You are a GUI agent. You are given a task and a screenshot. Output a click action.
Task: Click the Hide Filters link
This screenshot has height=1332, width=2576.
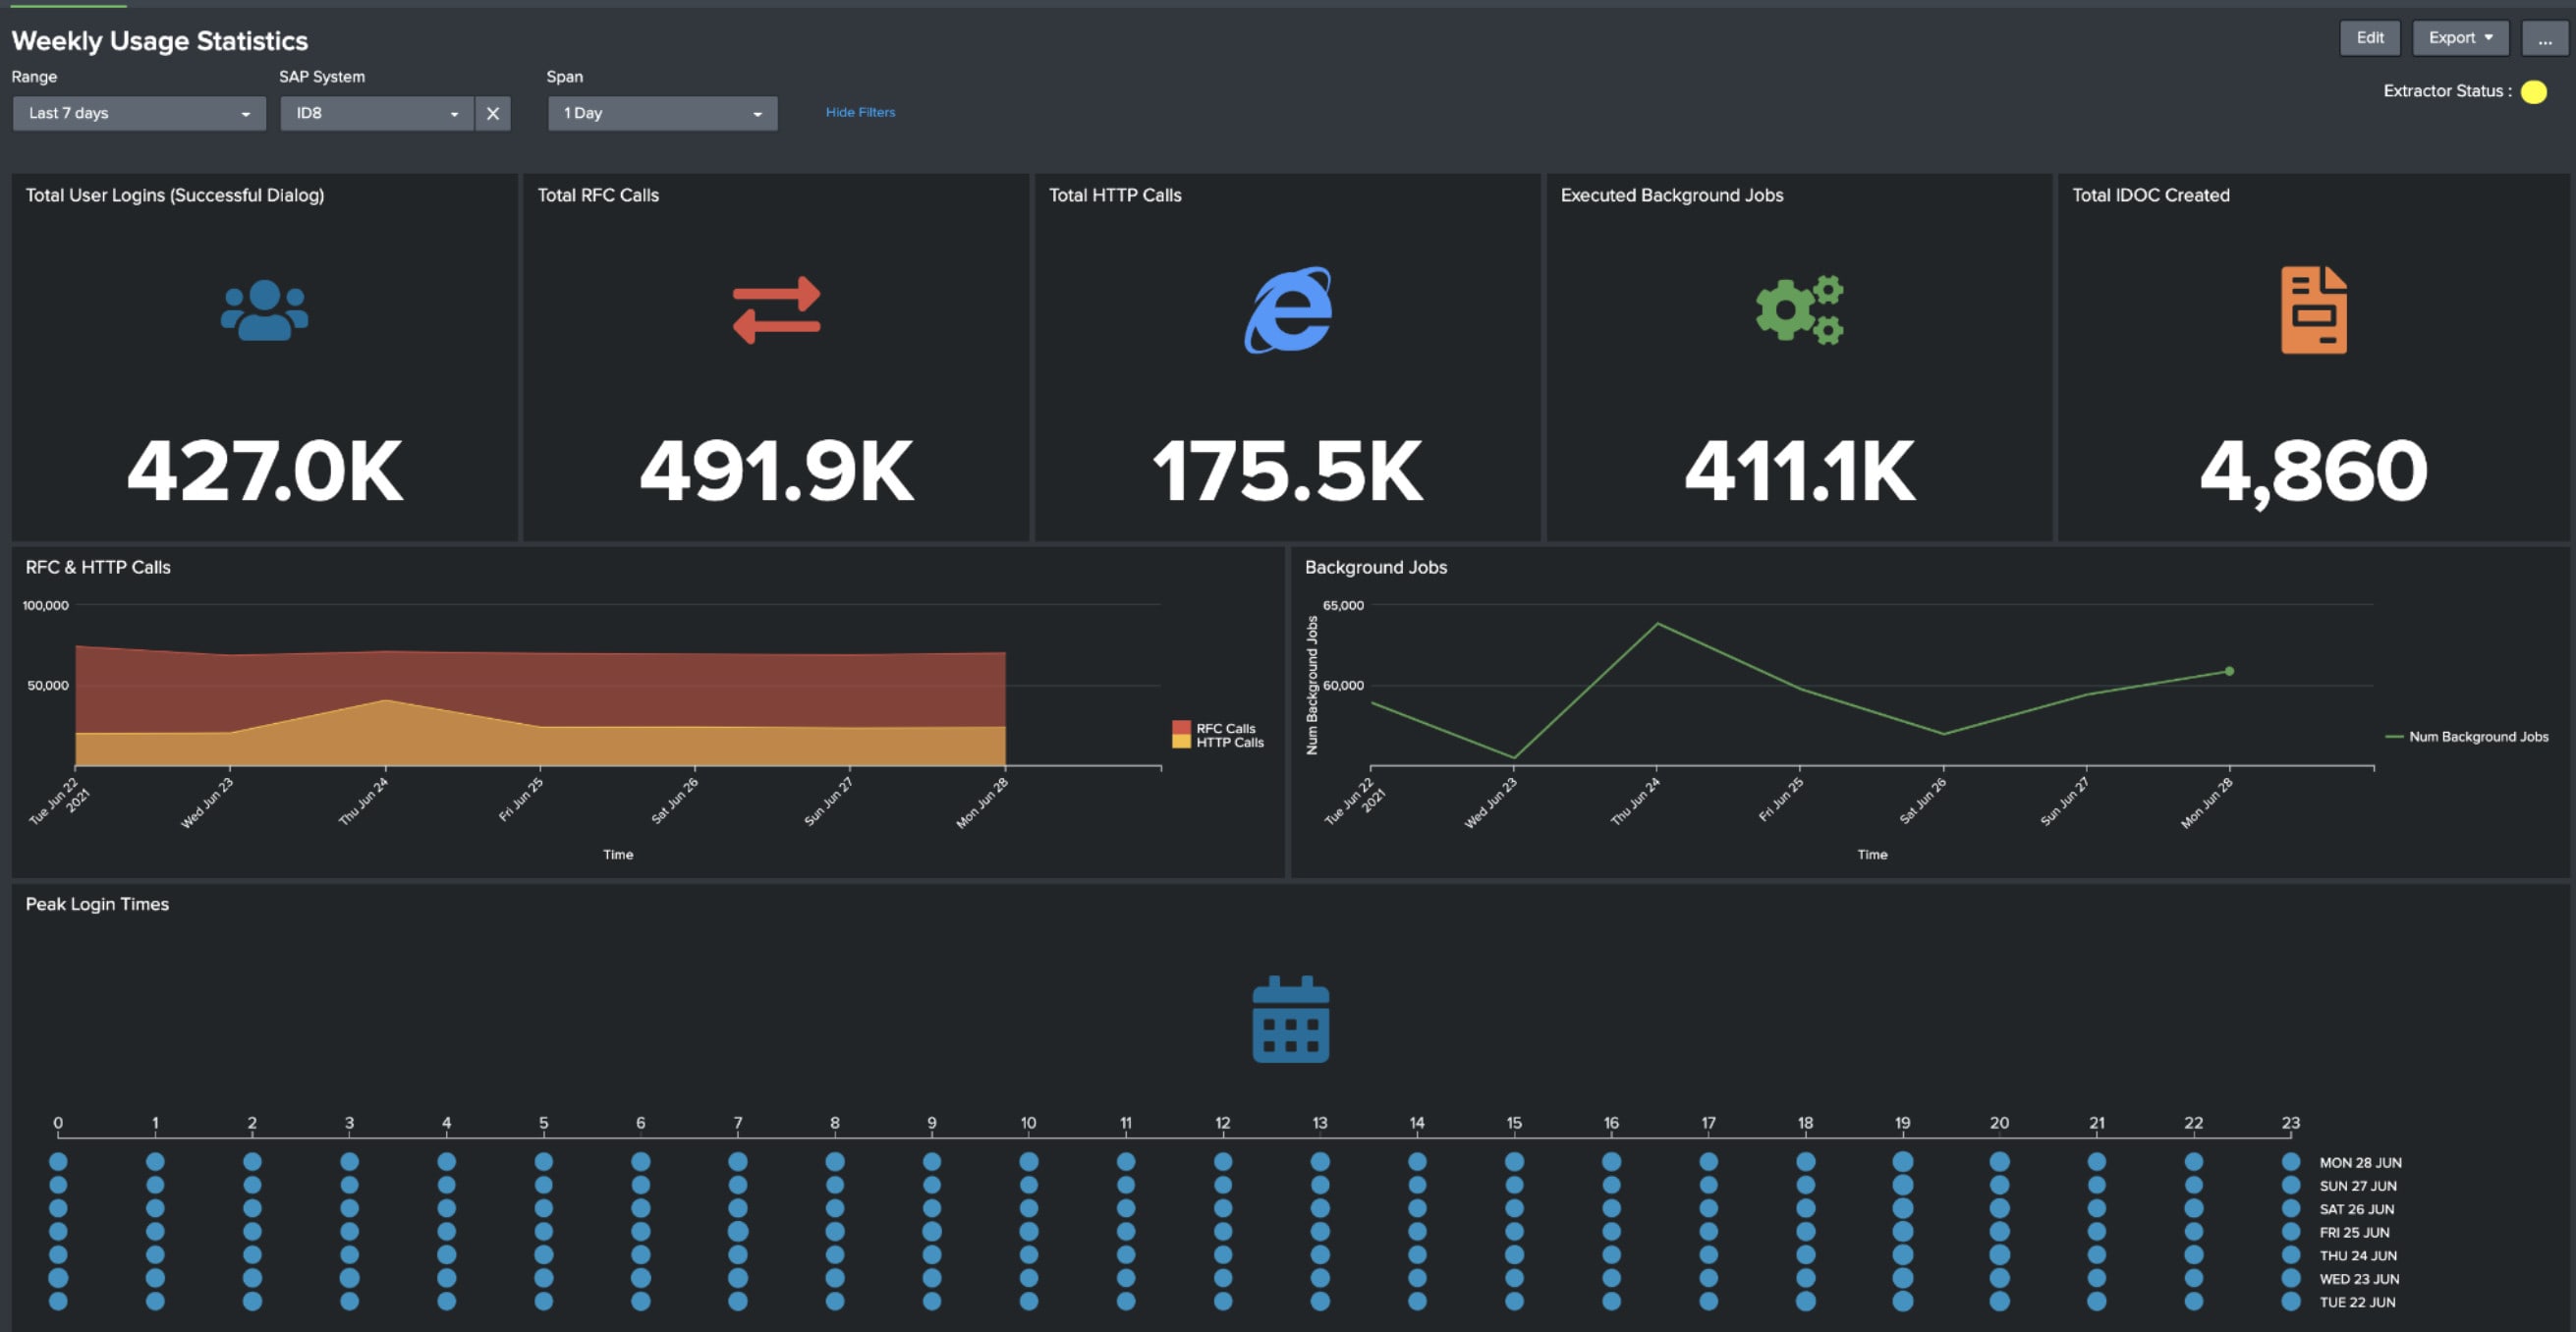860,112
